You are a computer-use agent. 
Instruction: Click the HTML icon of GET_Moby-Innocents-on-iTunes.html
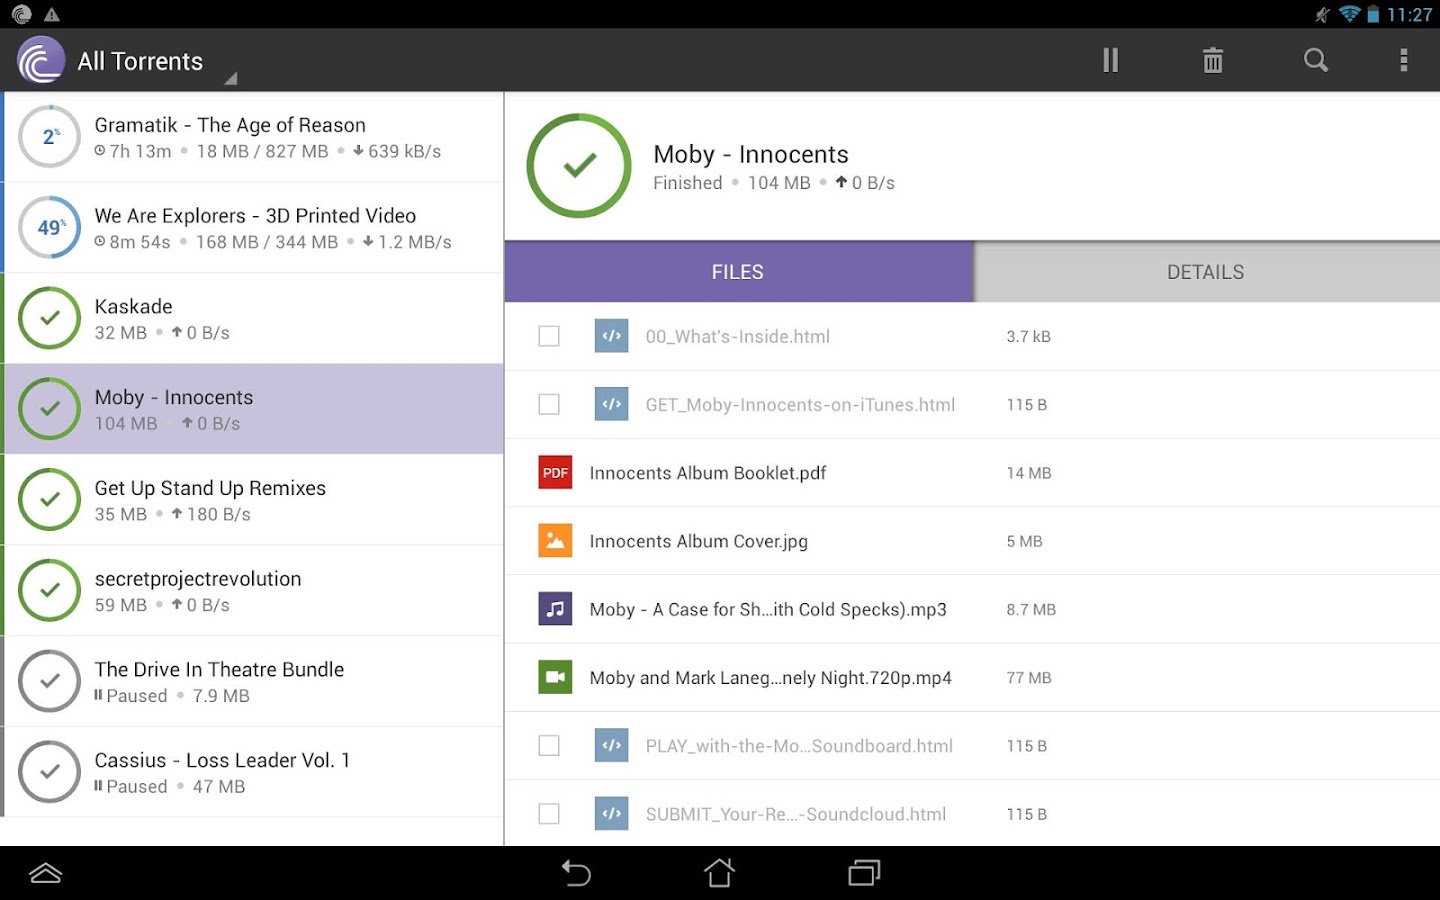(612, 404)
